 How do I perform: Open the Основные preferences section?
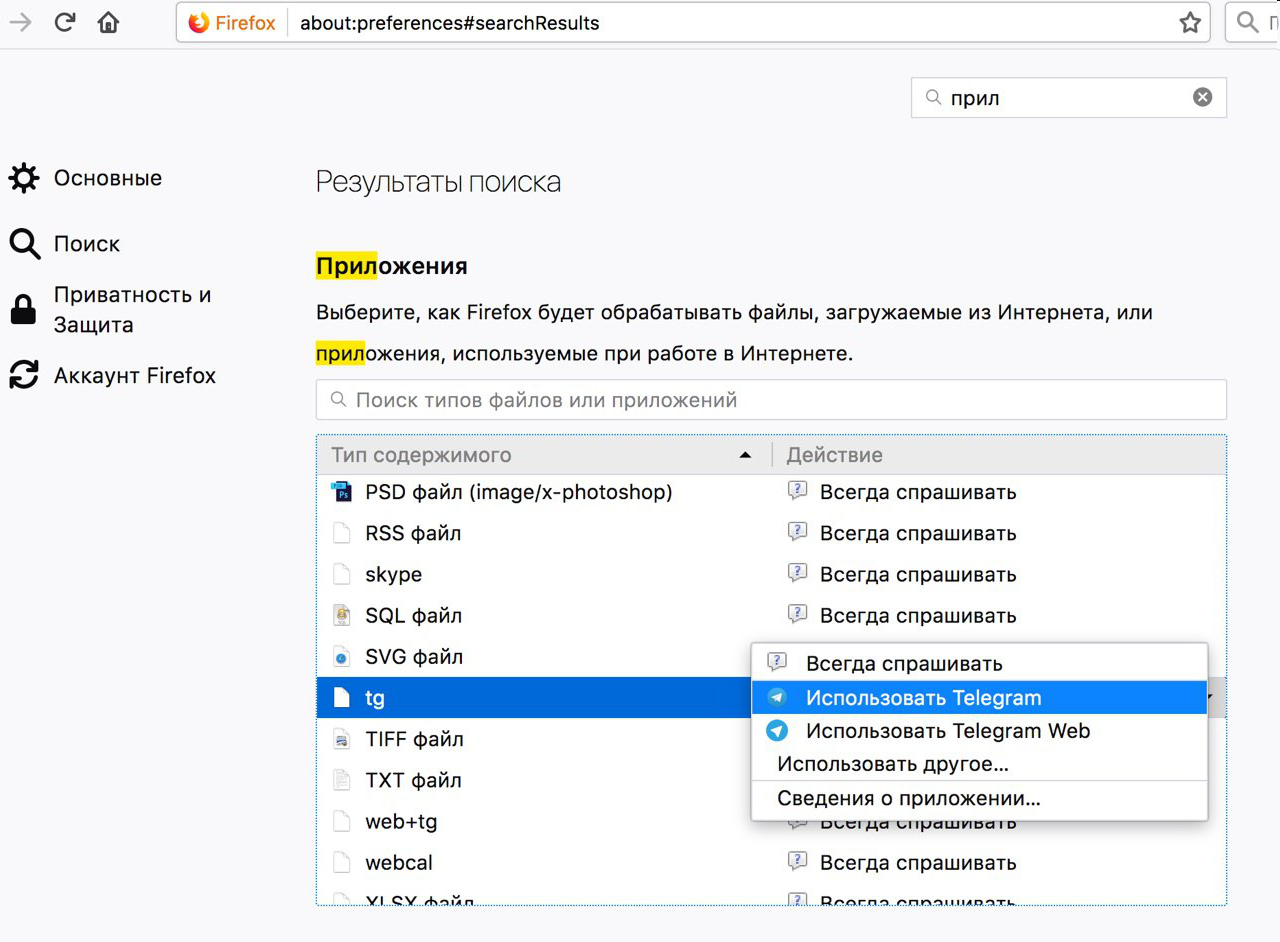[108, 179]
